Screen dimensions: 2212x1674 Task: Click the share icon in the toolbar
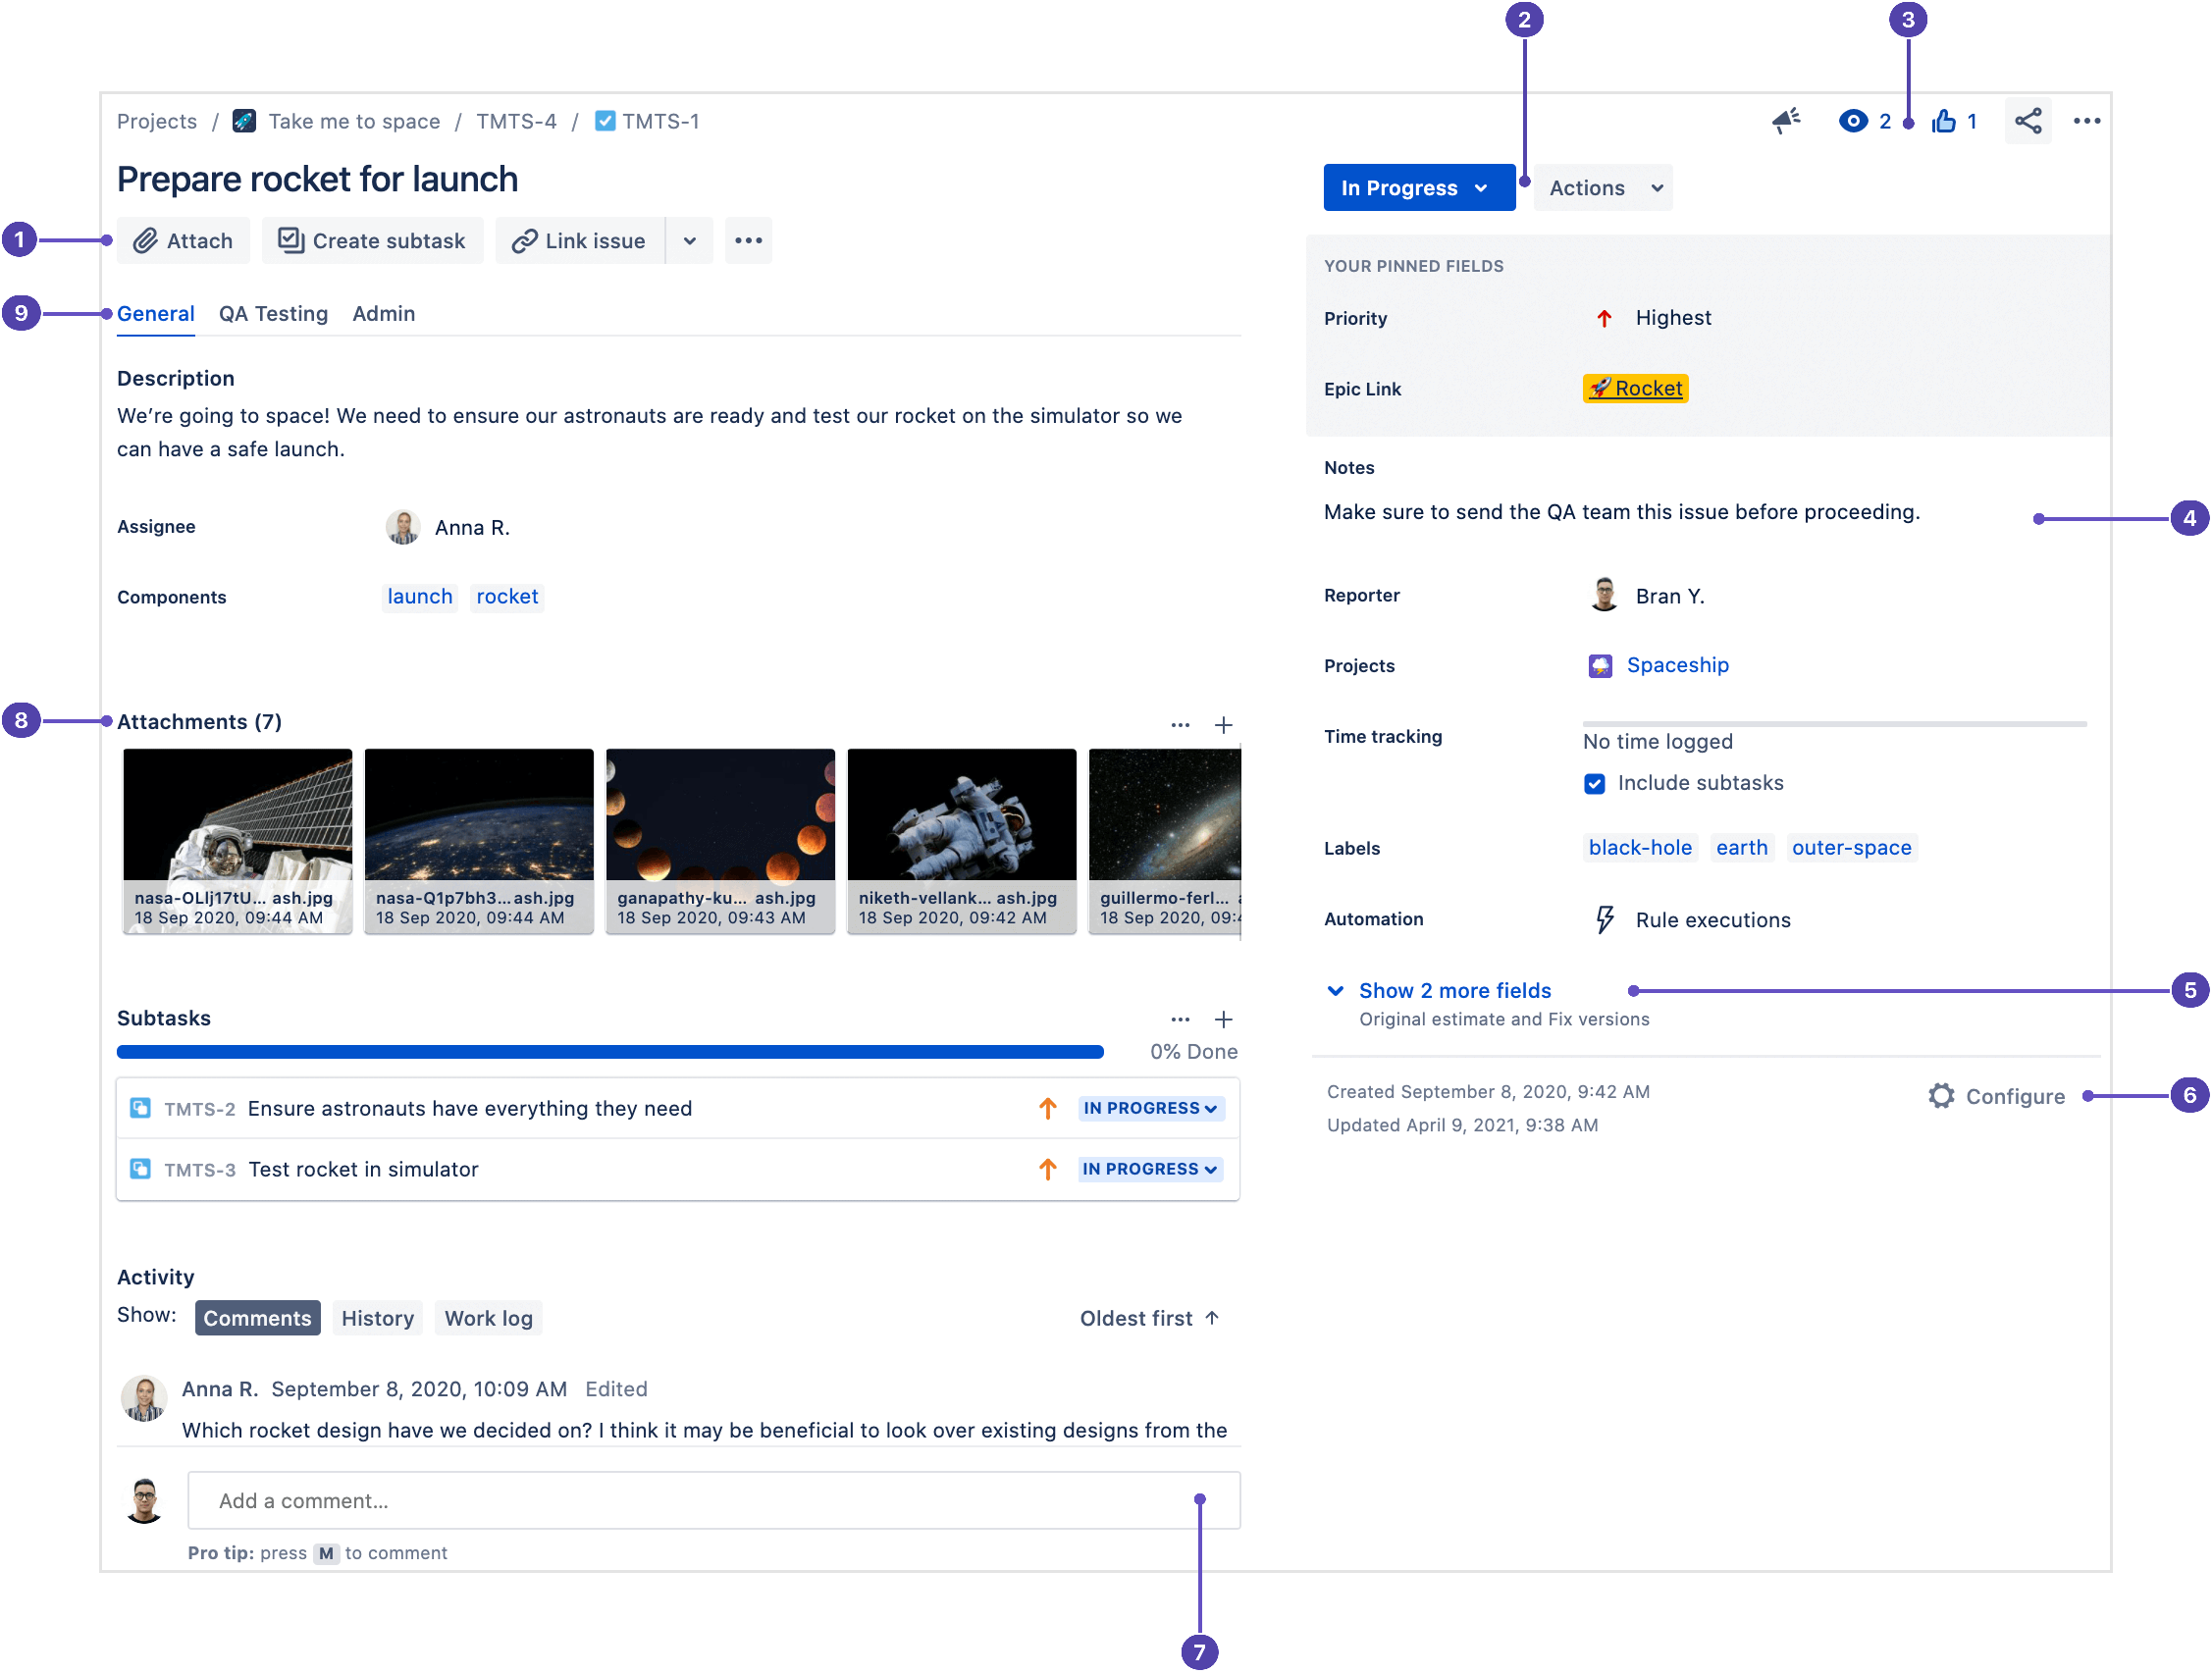pyautogui.click(x=2029, y=120)
